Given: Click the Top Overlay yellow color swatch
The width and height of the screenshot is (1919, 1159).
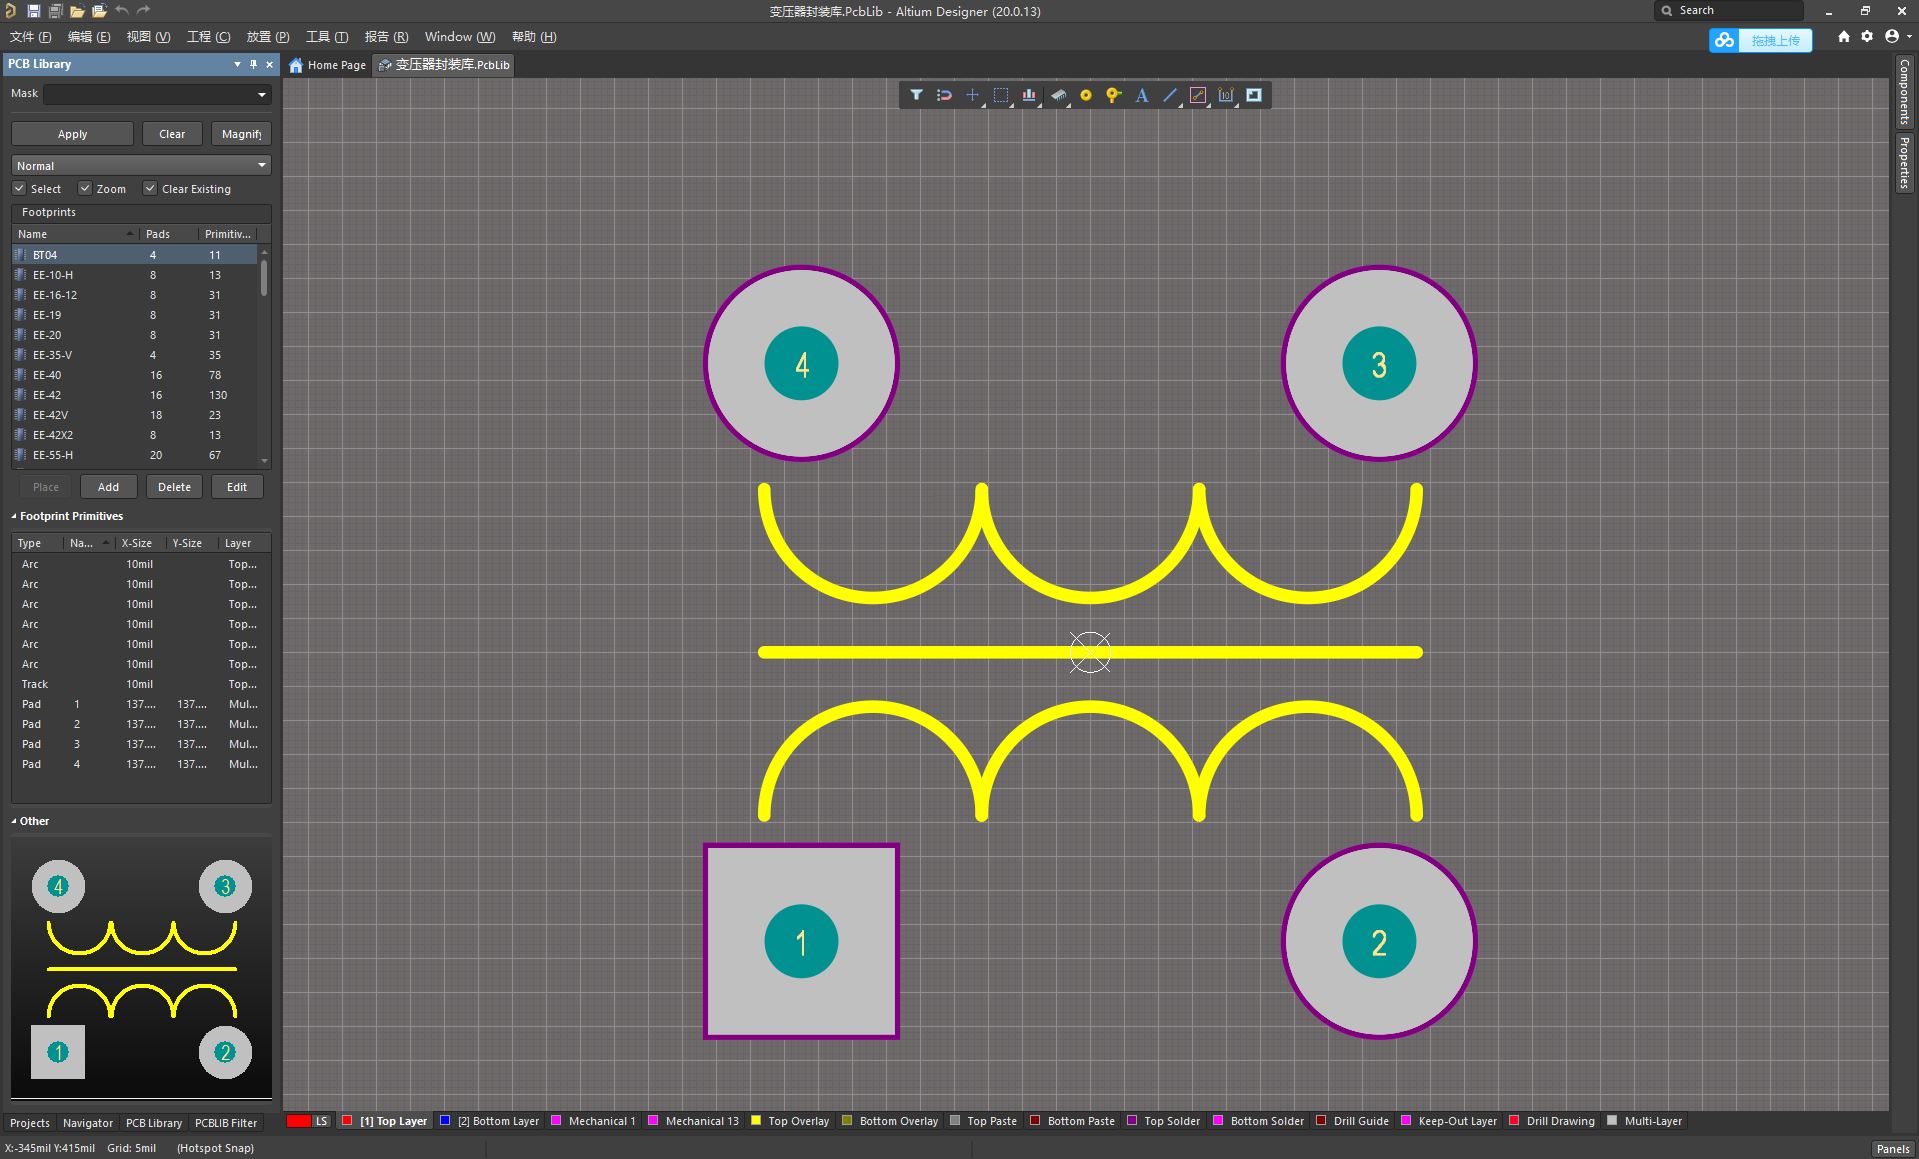Looking at the screenshot, I should coord(756,1121).
